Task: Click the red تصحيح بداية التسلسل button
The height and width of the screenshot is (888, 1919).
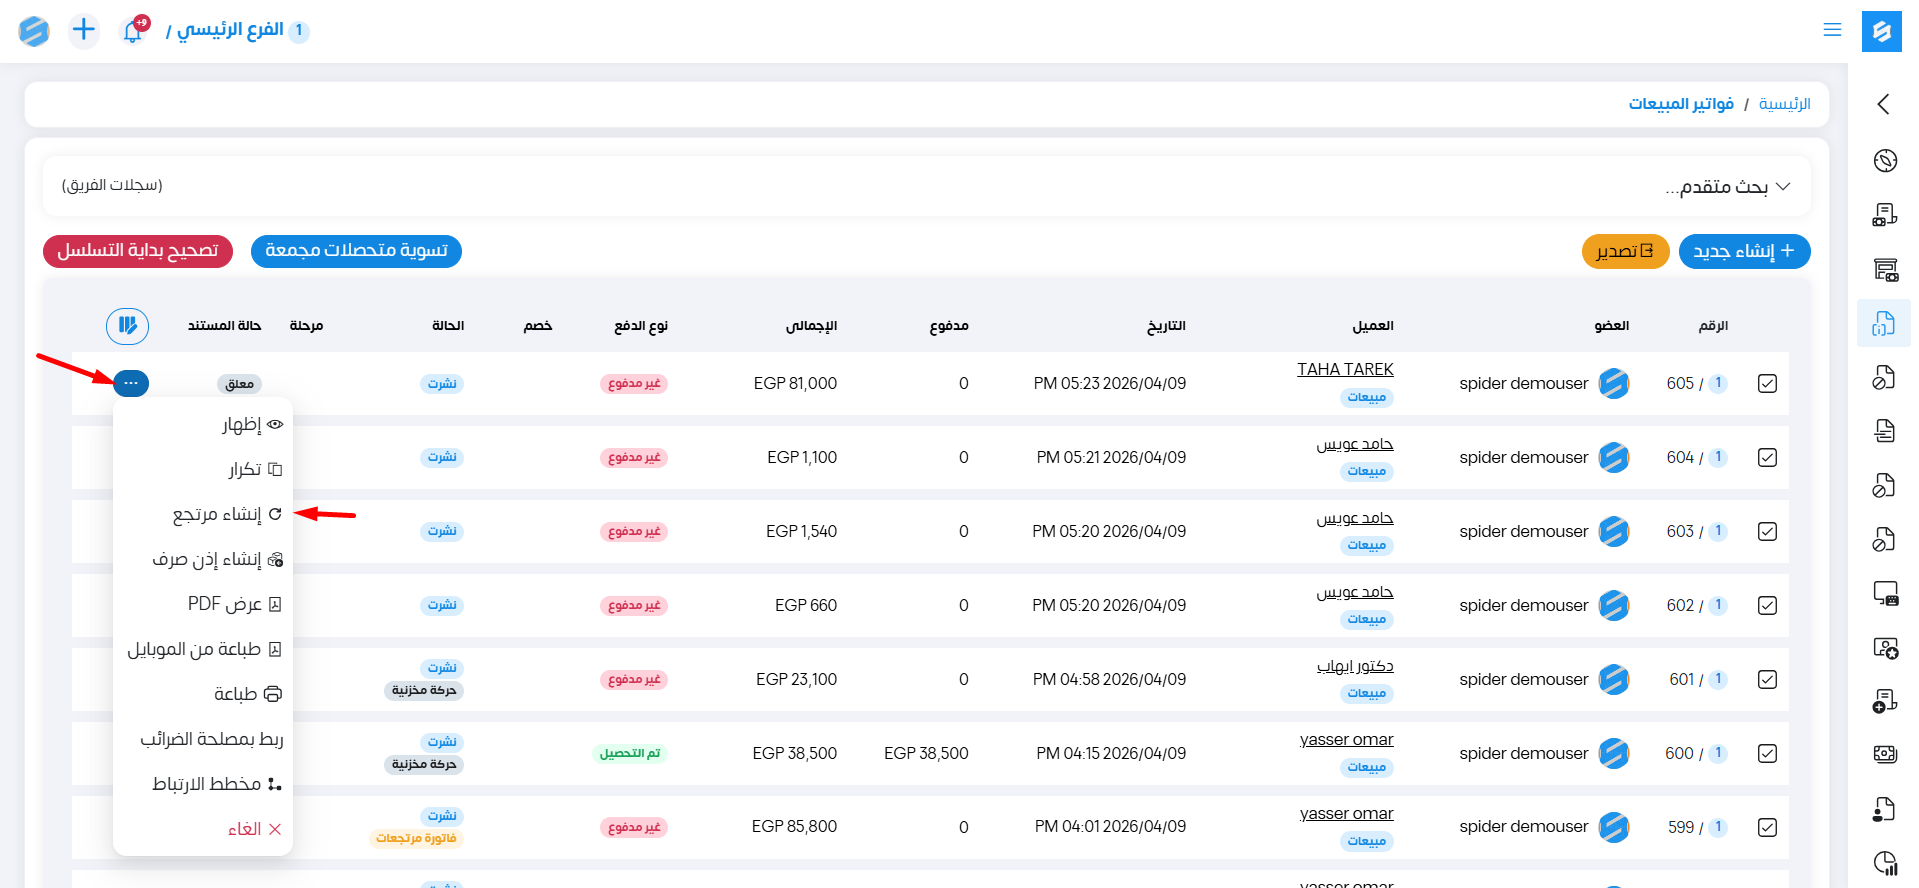Action: [x=138, y=251]
